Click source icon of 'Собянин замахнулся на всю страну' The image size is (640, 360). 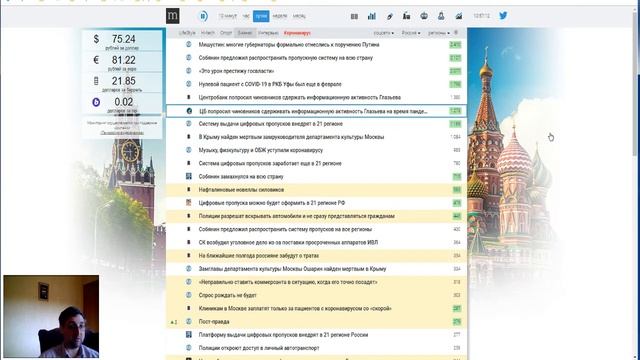189,176
